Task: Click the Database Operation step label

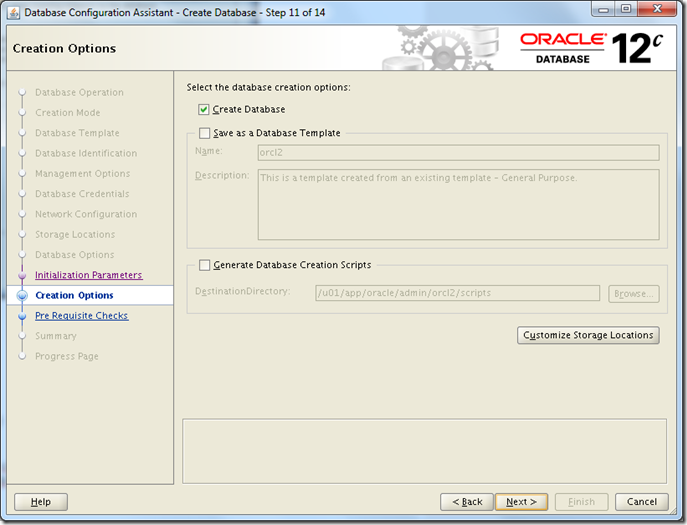Action: 79,92
